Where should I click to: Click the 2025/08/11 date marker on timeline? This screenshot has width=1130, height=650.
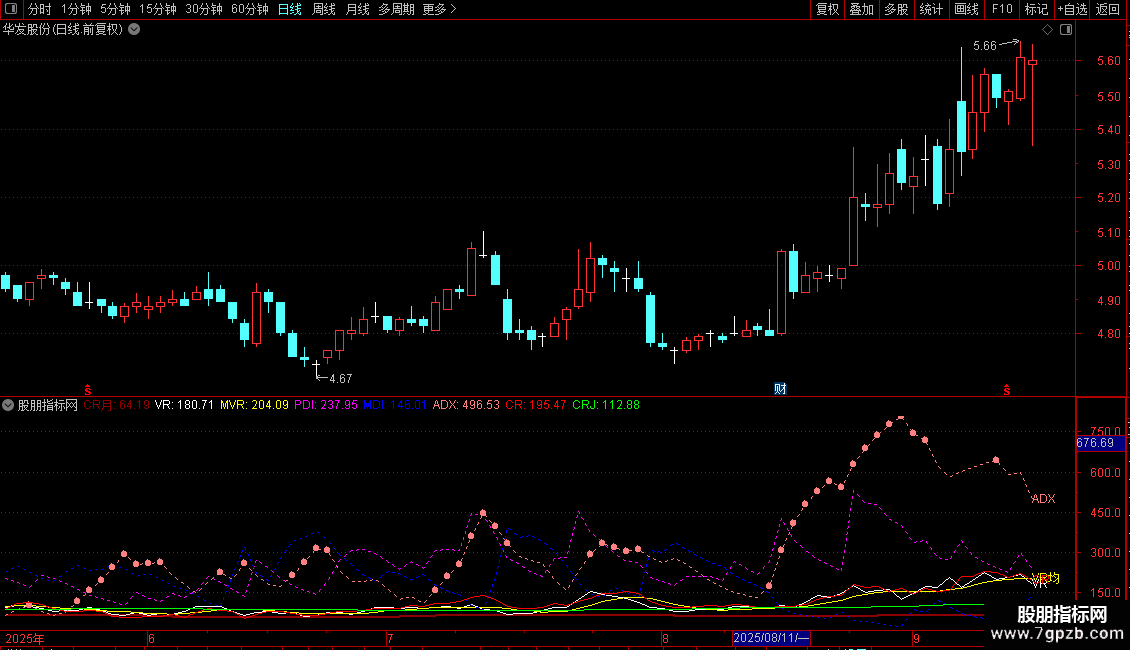pos(771,638)
